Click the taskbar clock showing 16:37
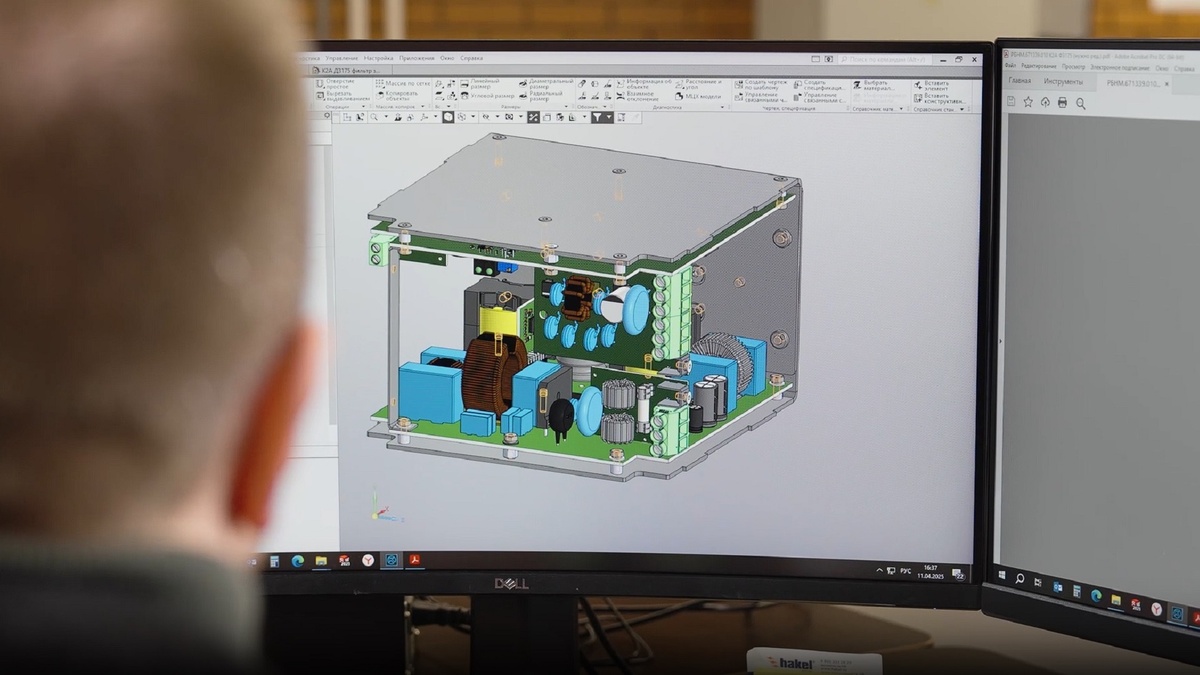The image size is (1200, 675). coord(930,572)
